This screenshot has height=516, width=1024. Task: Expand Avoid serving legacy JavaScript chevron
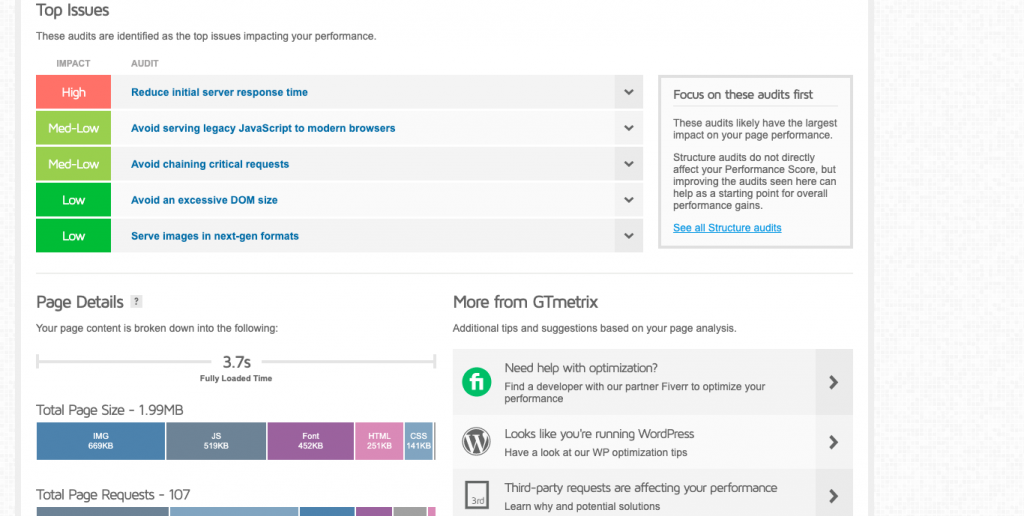pyautogui.click(x=628, y=128)
